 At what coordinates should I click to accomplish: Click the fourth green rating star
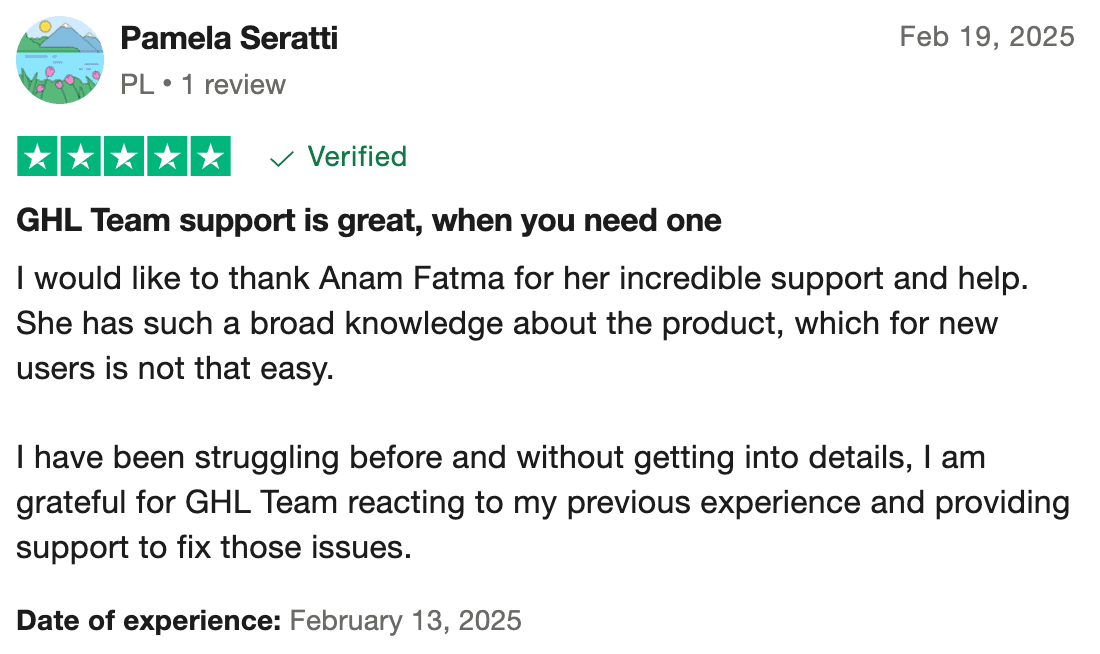pyautogui.click(x=167, y=157)
